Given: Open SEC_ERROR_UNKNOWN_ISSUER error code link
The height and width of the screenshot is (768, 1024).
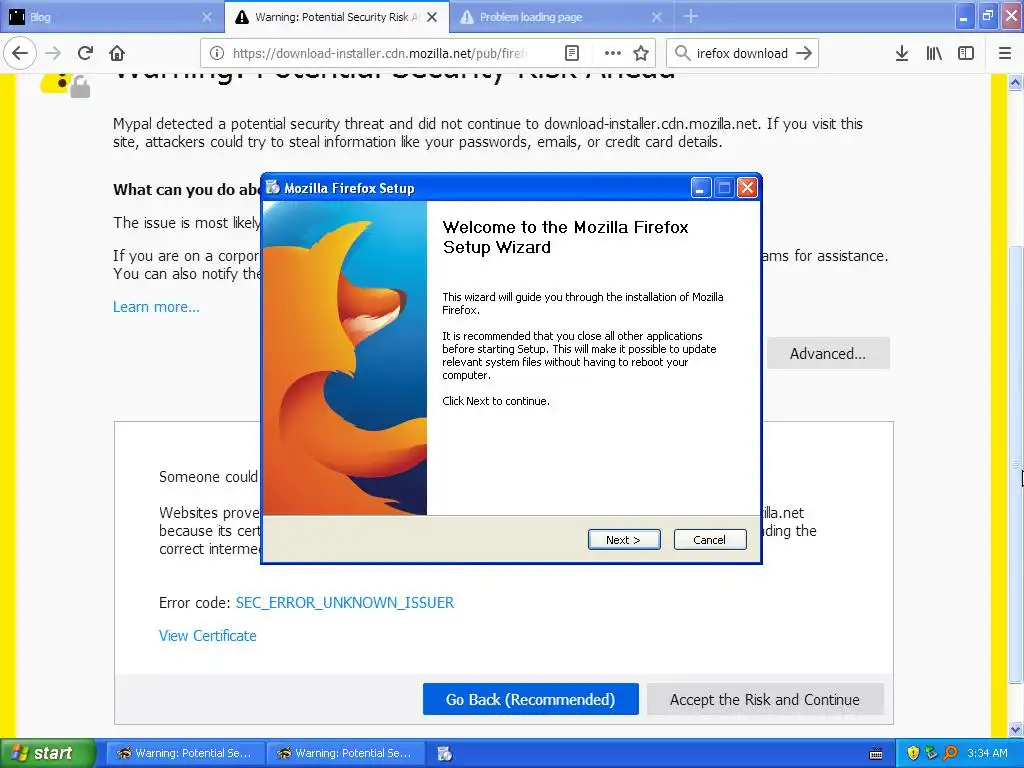Looking at the screenshot, I should (345, 602).
